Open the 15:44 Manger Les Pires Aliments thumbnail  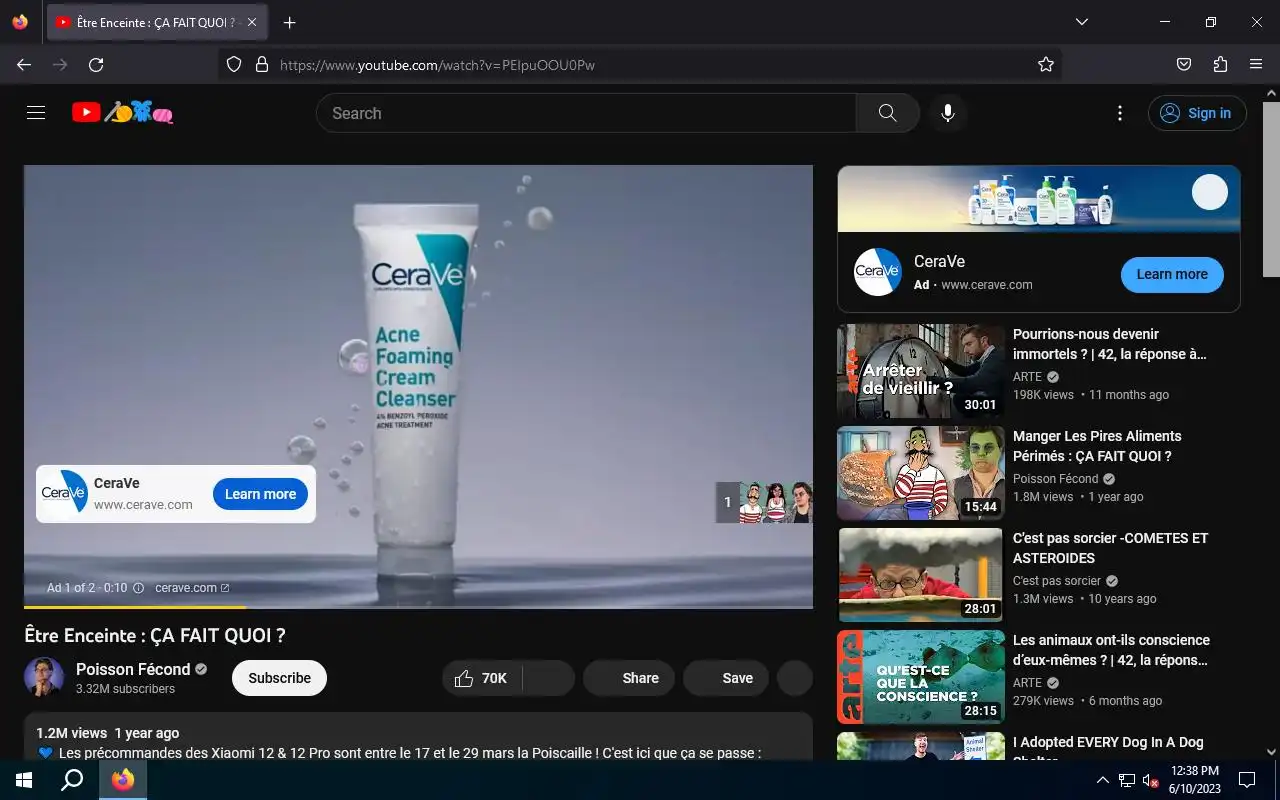click(x=921, y=473)
